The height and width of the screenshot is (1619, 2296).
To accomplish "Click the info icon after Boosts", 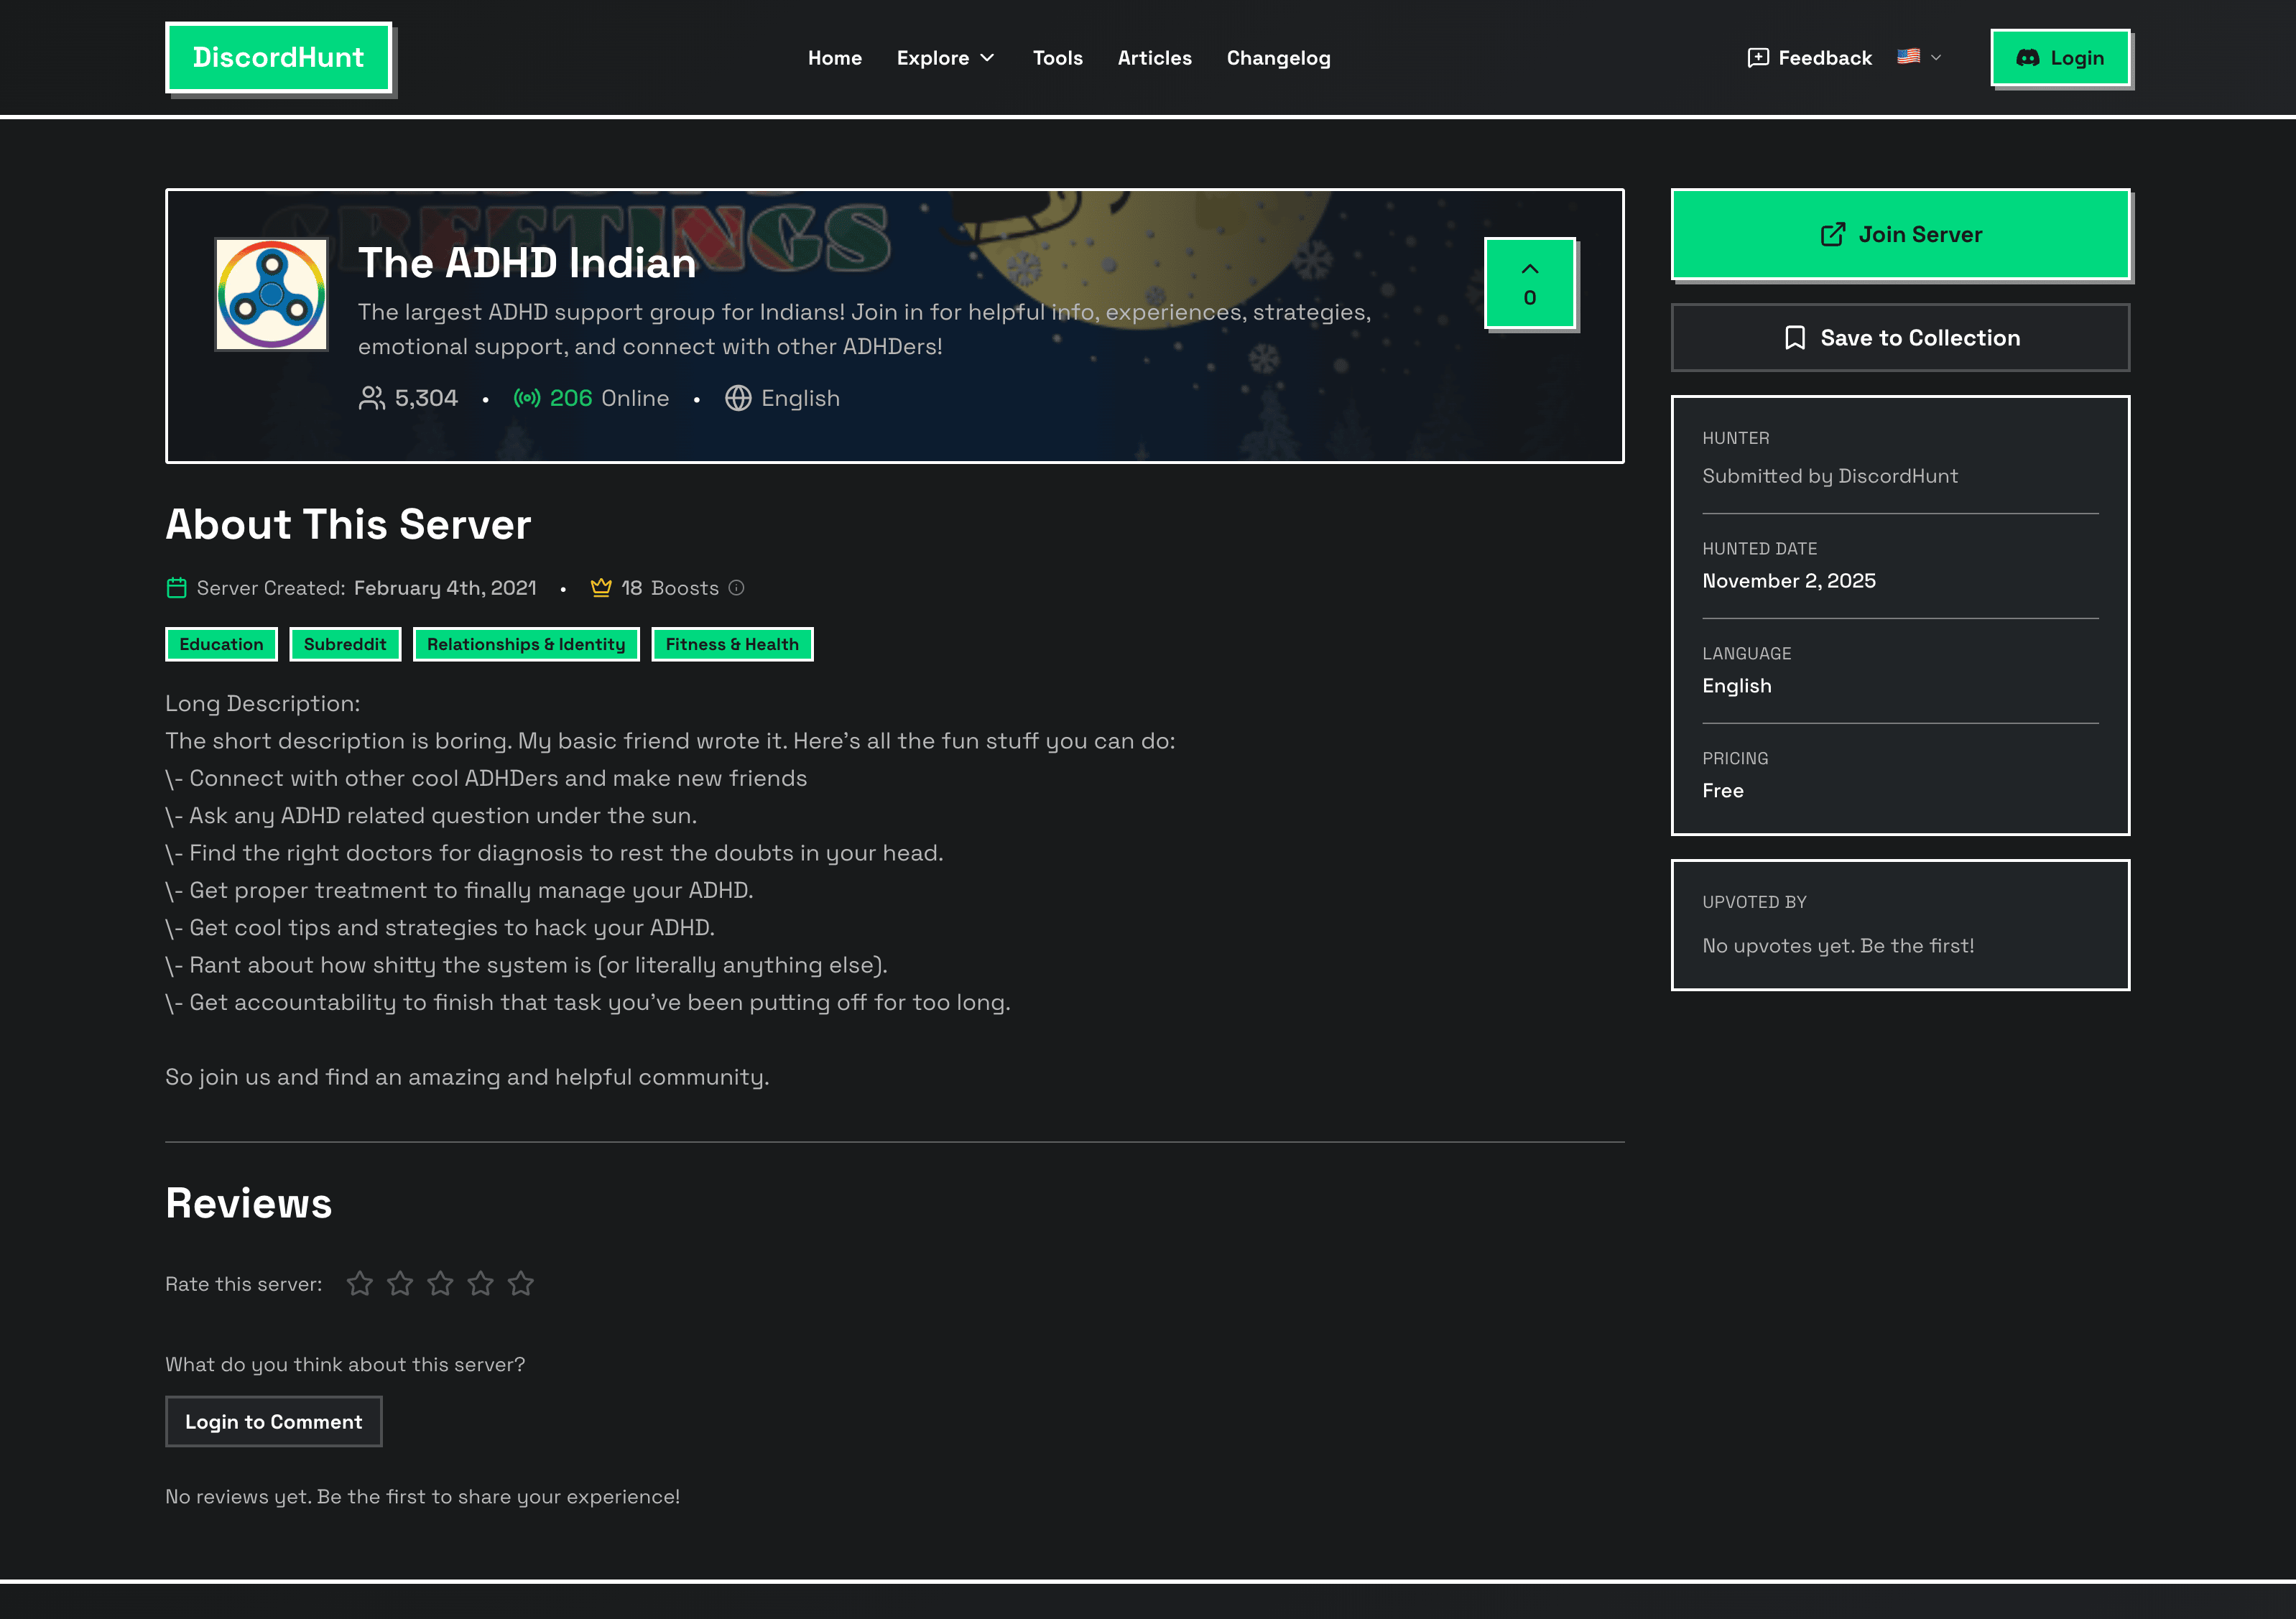I will pyautogui.click(x=736, y=588).
